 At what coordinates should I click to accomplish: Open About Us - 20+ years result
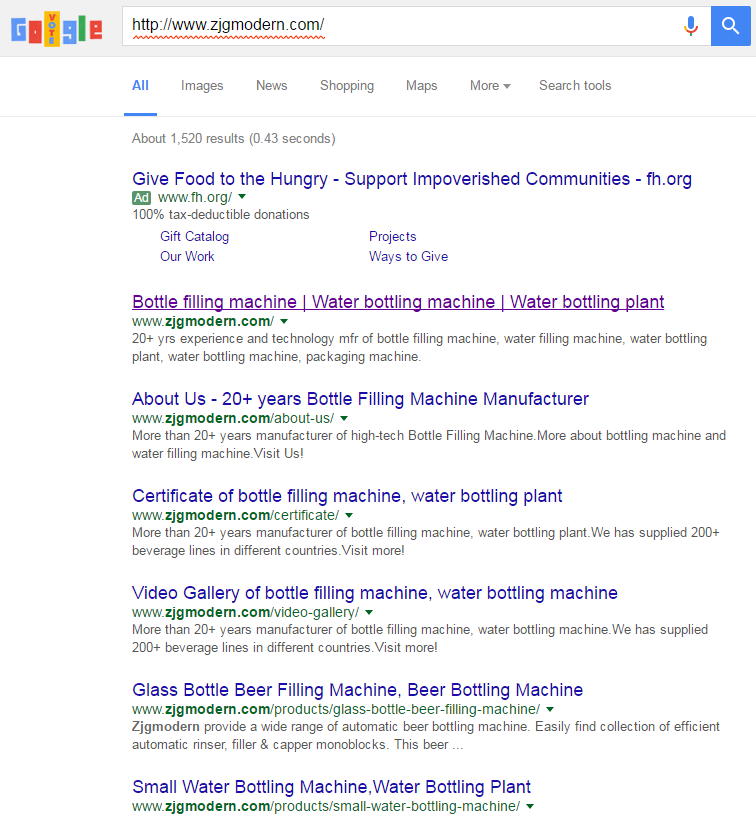coord(360,399)
